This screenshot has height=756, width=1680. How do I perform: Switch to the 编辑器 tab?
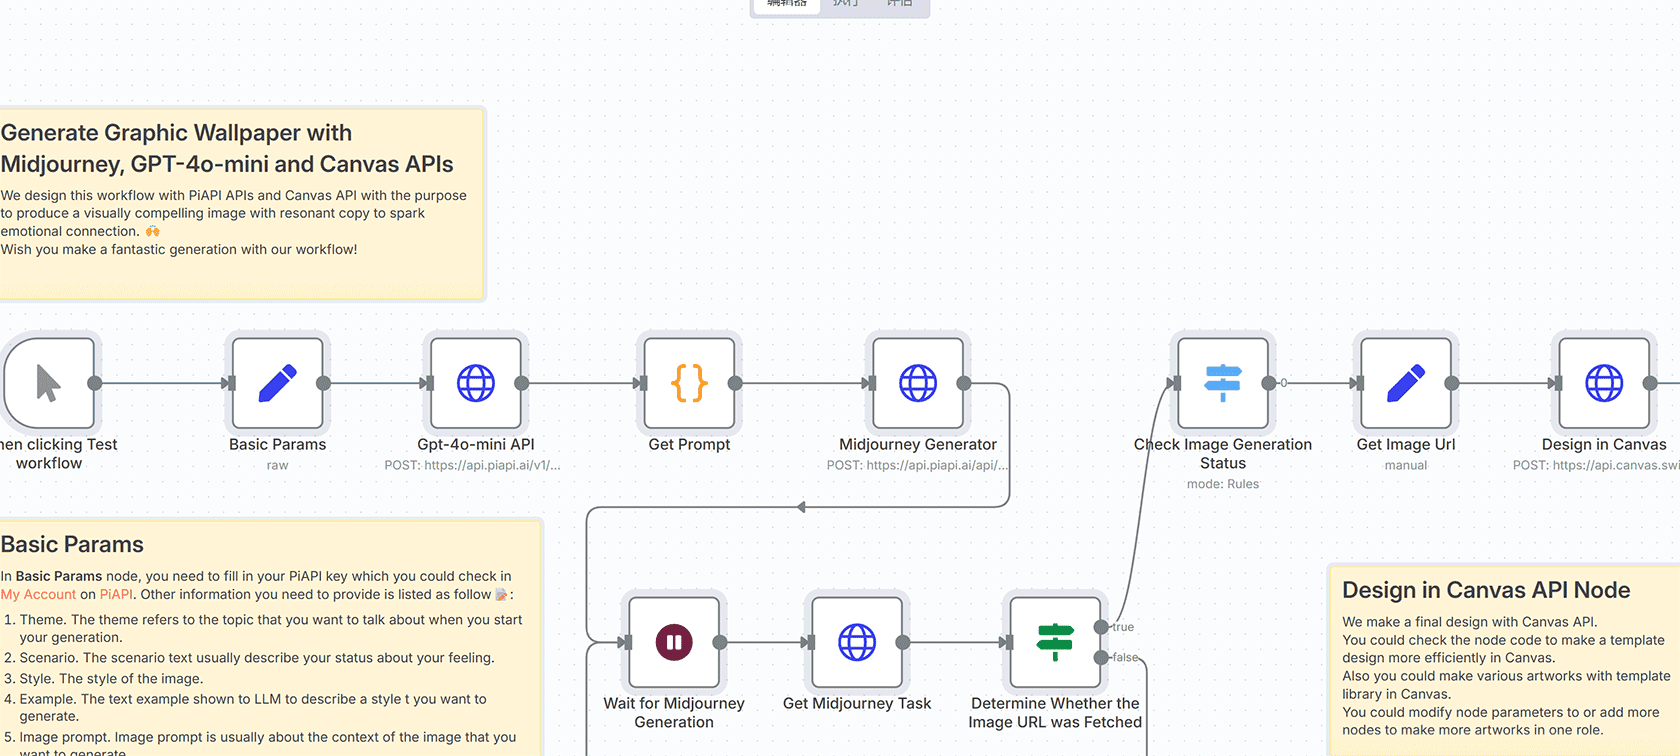pyautogui.click(x=787, y=4)
